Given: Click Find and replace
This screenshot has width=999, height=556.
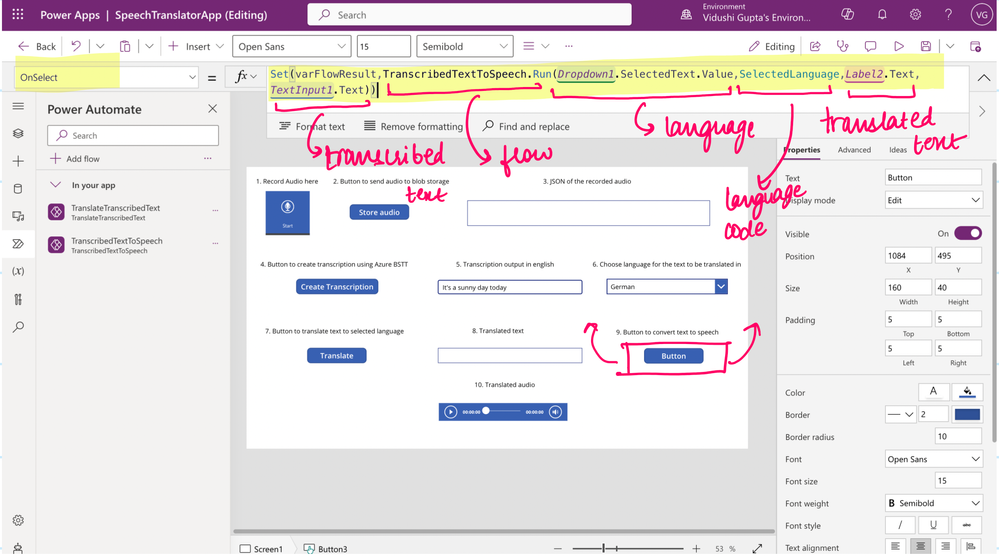Looking at the screenshot, I should [x=526, y=126].
